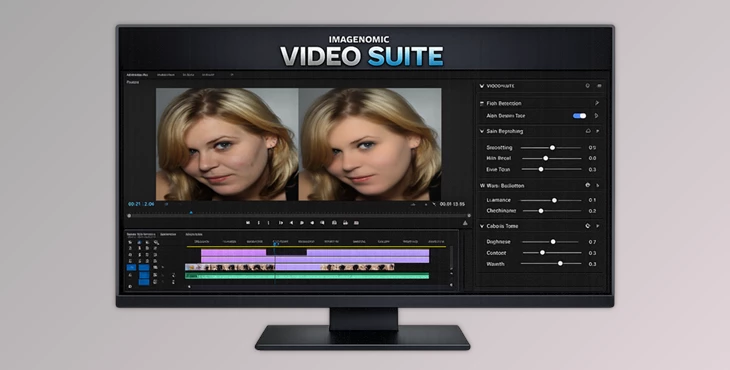Click the timeline horizontal scrollbar
The width and height of the screenshot is (730, 370).
320,286
